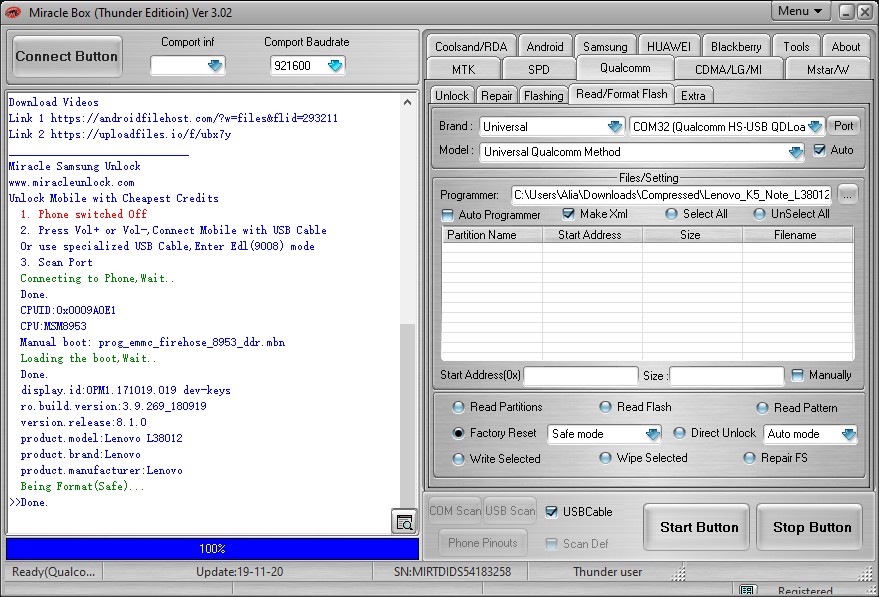The image size is (879, 597).
Task: Click the status bar icon next to Registered
Action: 746,590
